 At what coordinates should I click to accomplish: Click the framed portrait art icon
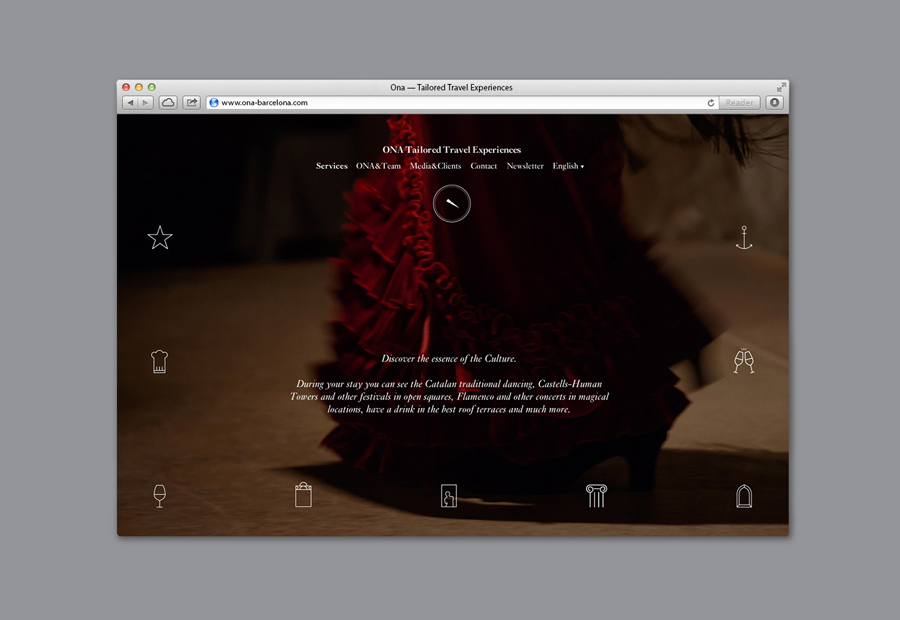pyautogui.click(x=449, y=496)
